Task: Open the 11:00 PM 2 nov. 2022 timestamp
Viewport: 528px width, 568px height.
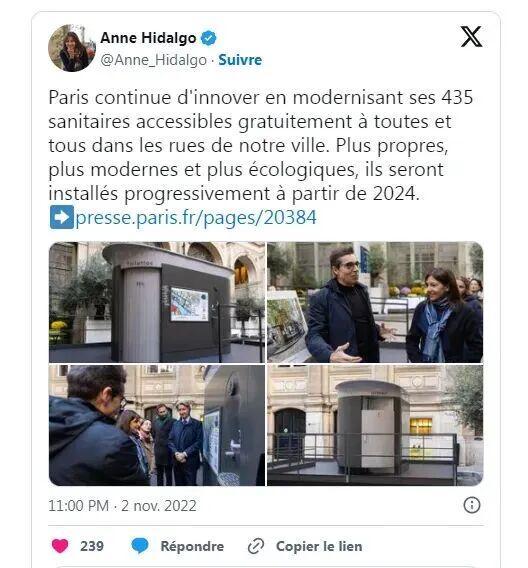Action: 122,506
